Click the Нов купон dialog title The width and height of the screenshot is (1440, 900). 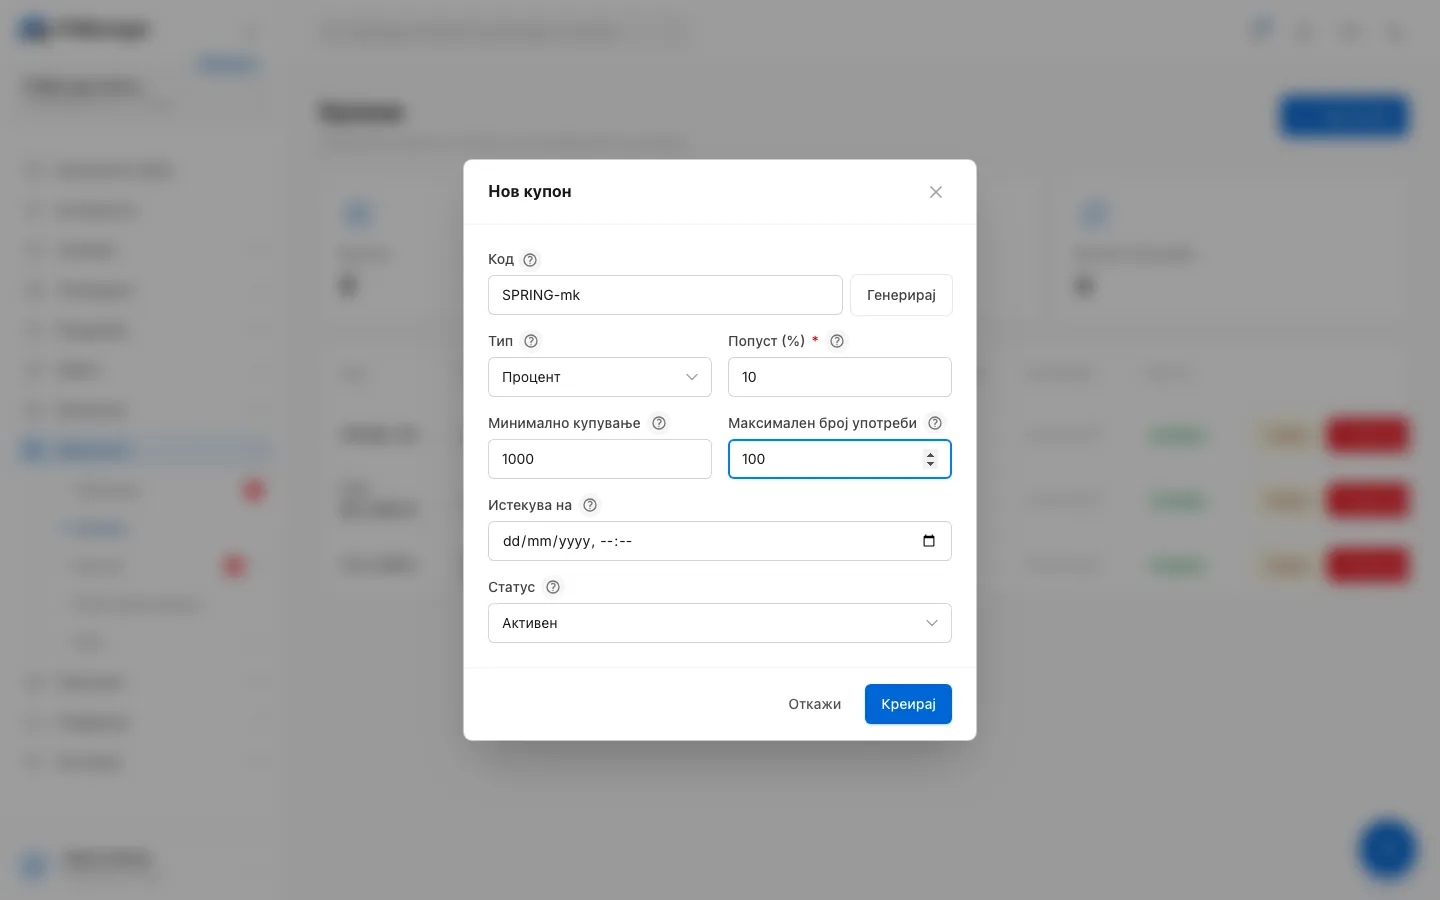coord(530,192)
